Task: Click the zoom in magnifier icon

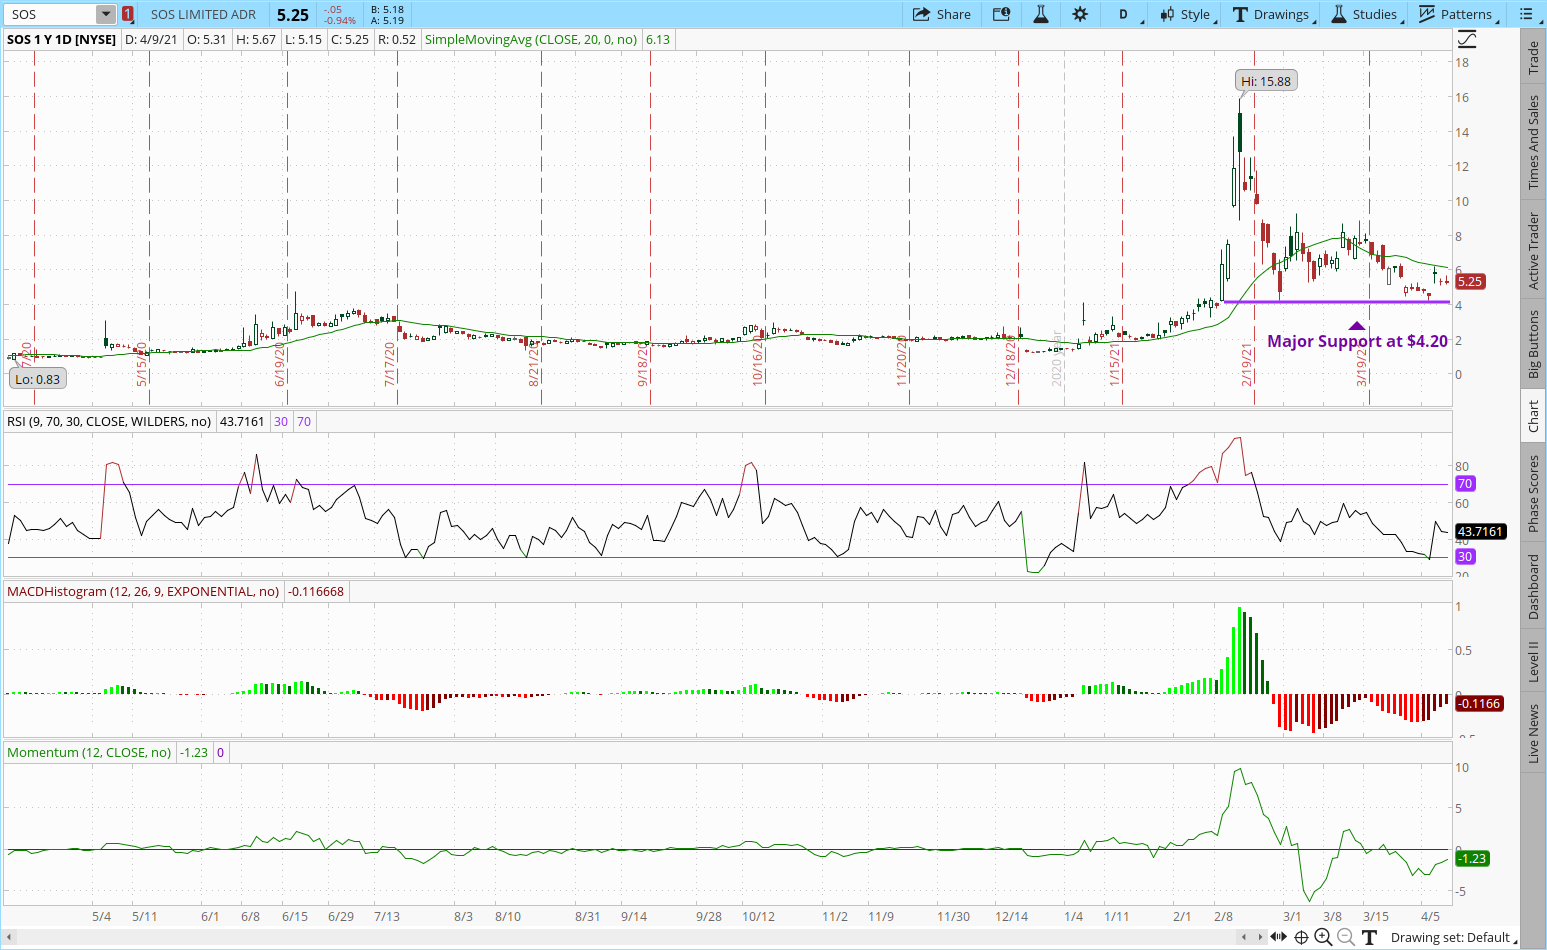Action: (x=1323, y=937)
